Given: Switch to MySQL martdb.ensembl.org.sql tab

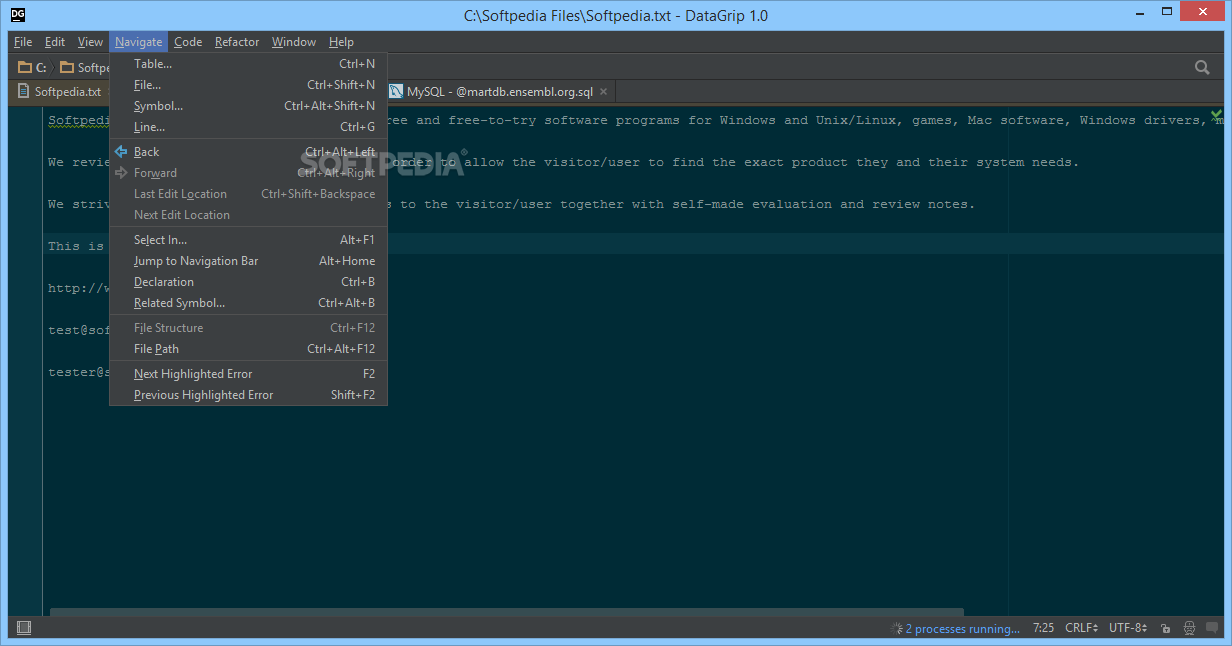Looking at the screenshot, I should click(x=499, y=92).
